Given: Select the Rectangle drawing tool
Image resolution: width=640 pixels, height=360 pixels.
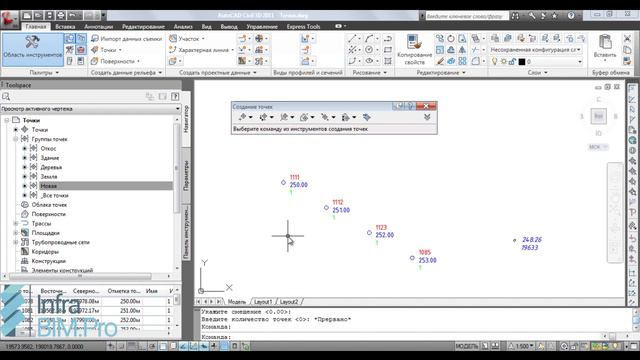Looking at the screenshot, I should [x=388, y=50].
